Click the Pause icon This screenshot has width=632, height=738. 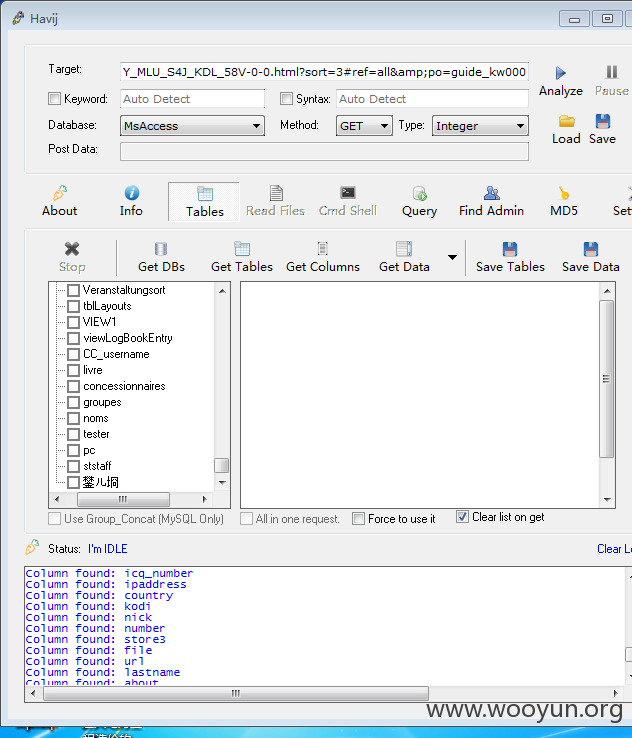(611, 72)
